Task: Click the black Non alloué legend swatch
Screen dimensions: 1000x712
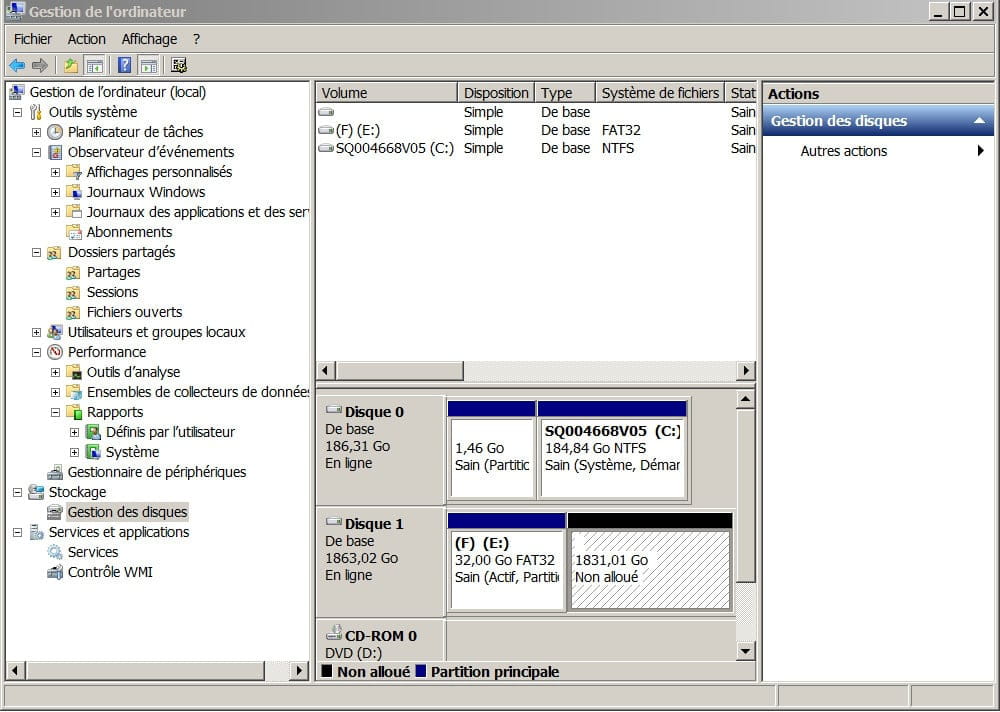Action: pos(327,671)
